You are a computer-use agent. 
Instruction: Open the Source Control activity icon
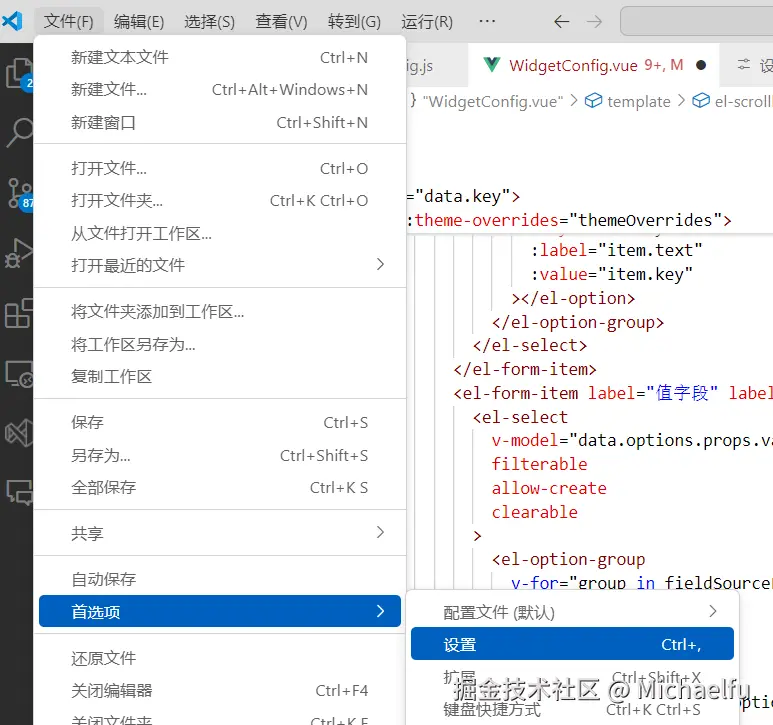pyautogui.click(x=20, y=194)
